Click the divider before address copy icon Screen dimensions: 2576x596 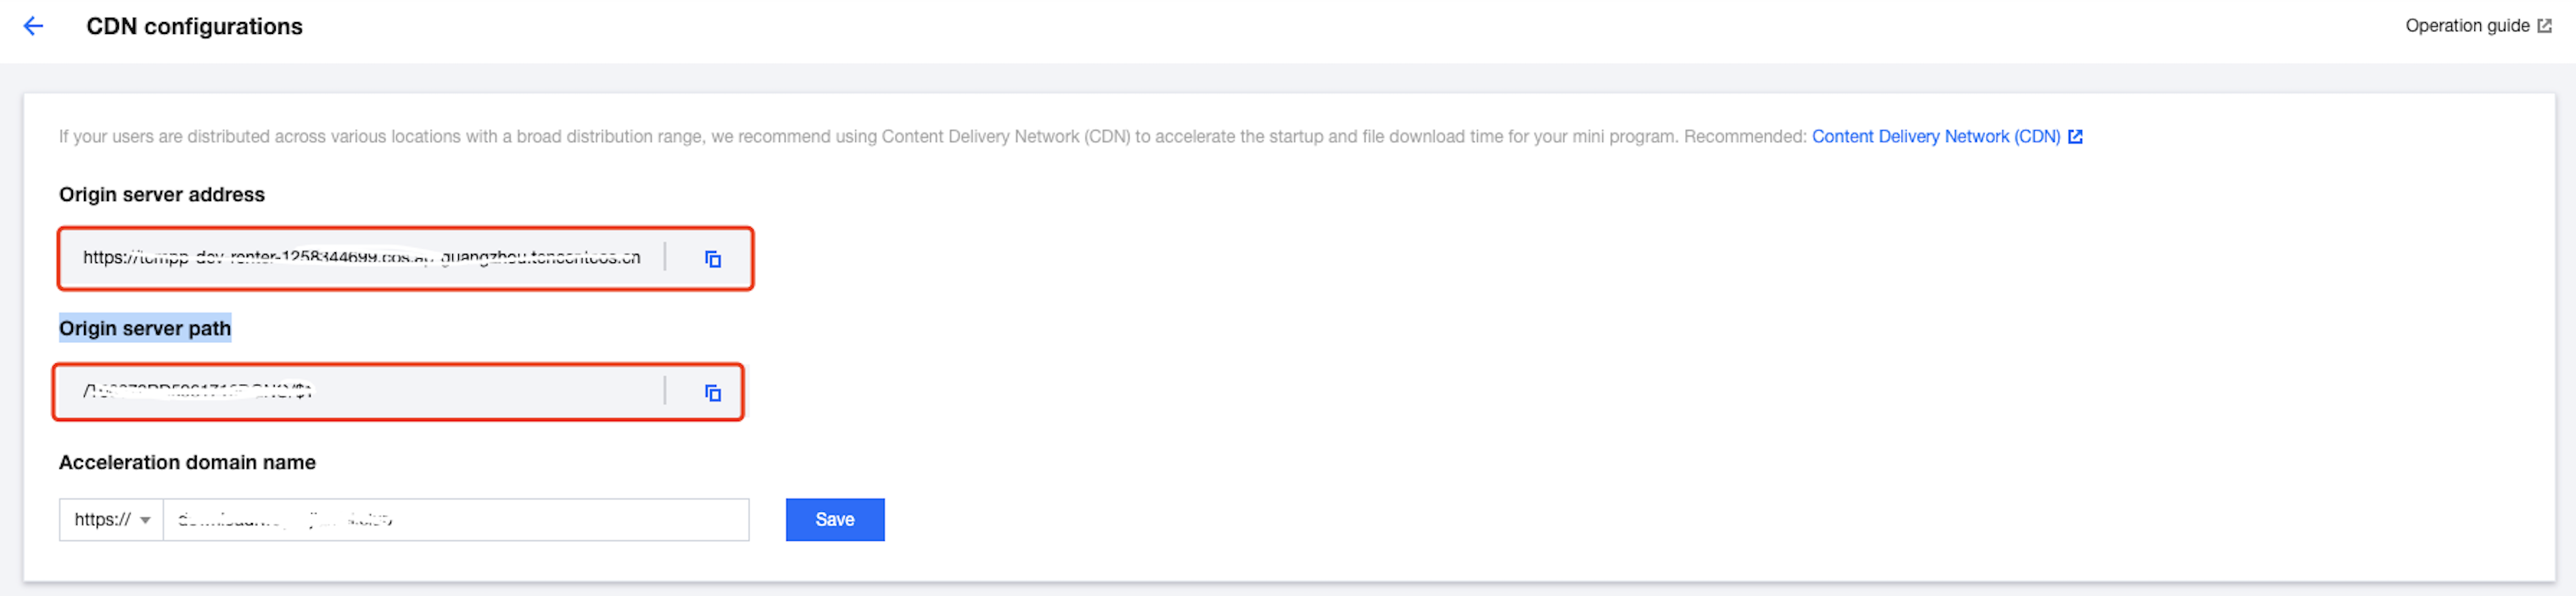665,257
